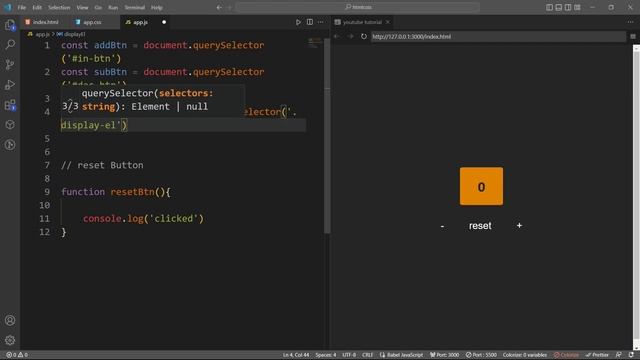Change indentation via Spaces: 4
640x360 pixels.
[x=326, y=355]
